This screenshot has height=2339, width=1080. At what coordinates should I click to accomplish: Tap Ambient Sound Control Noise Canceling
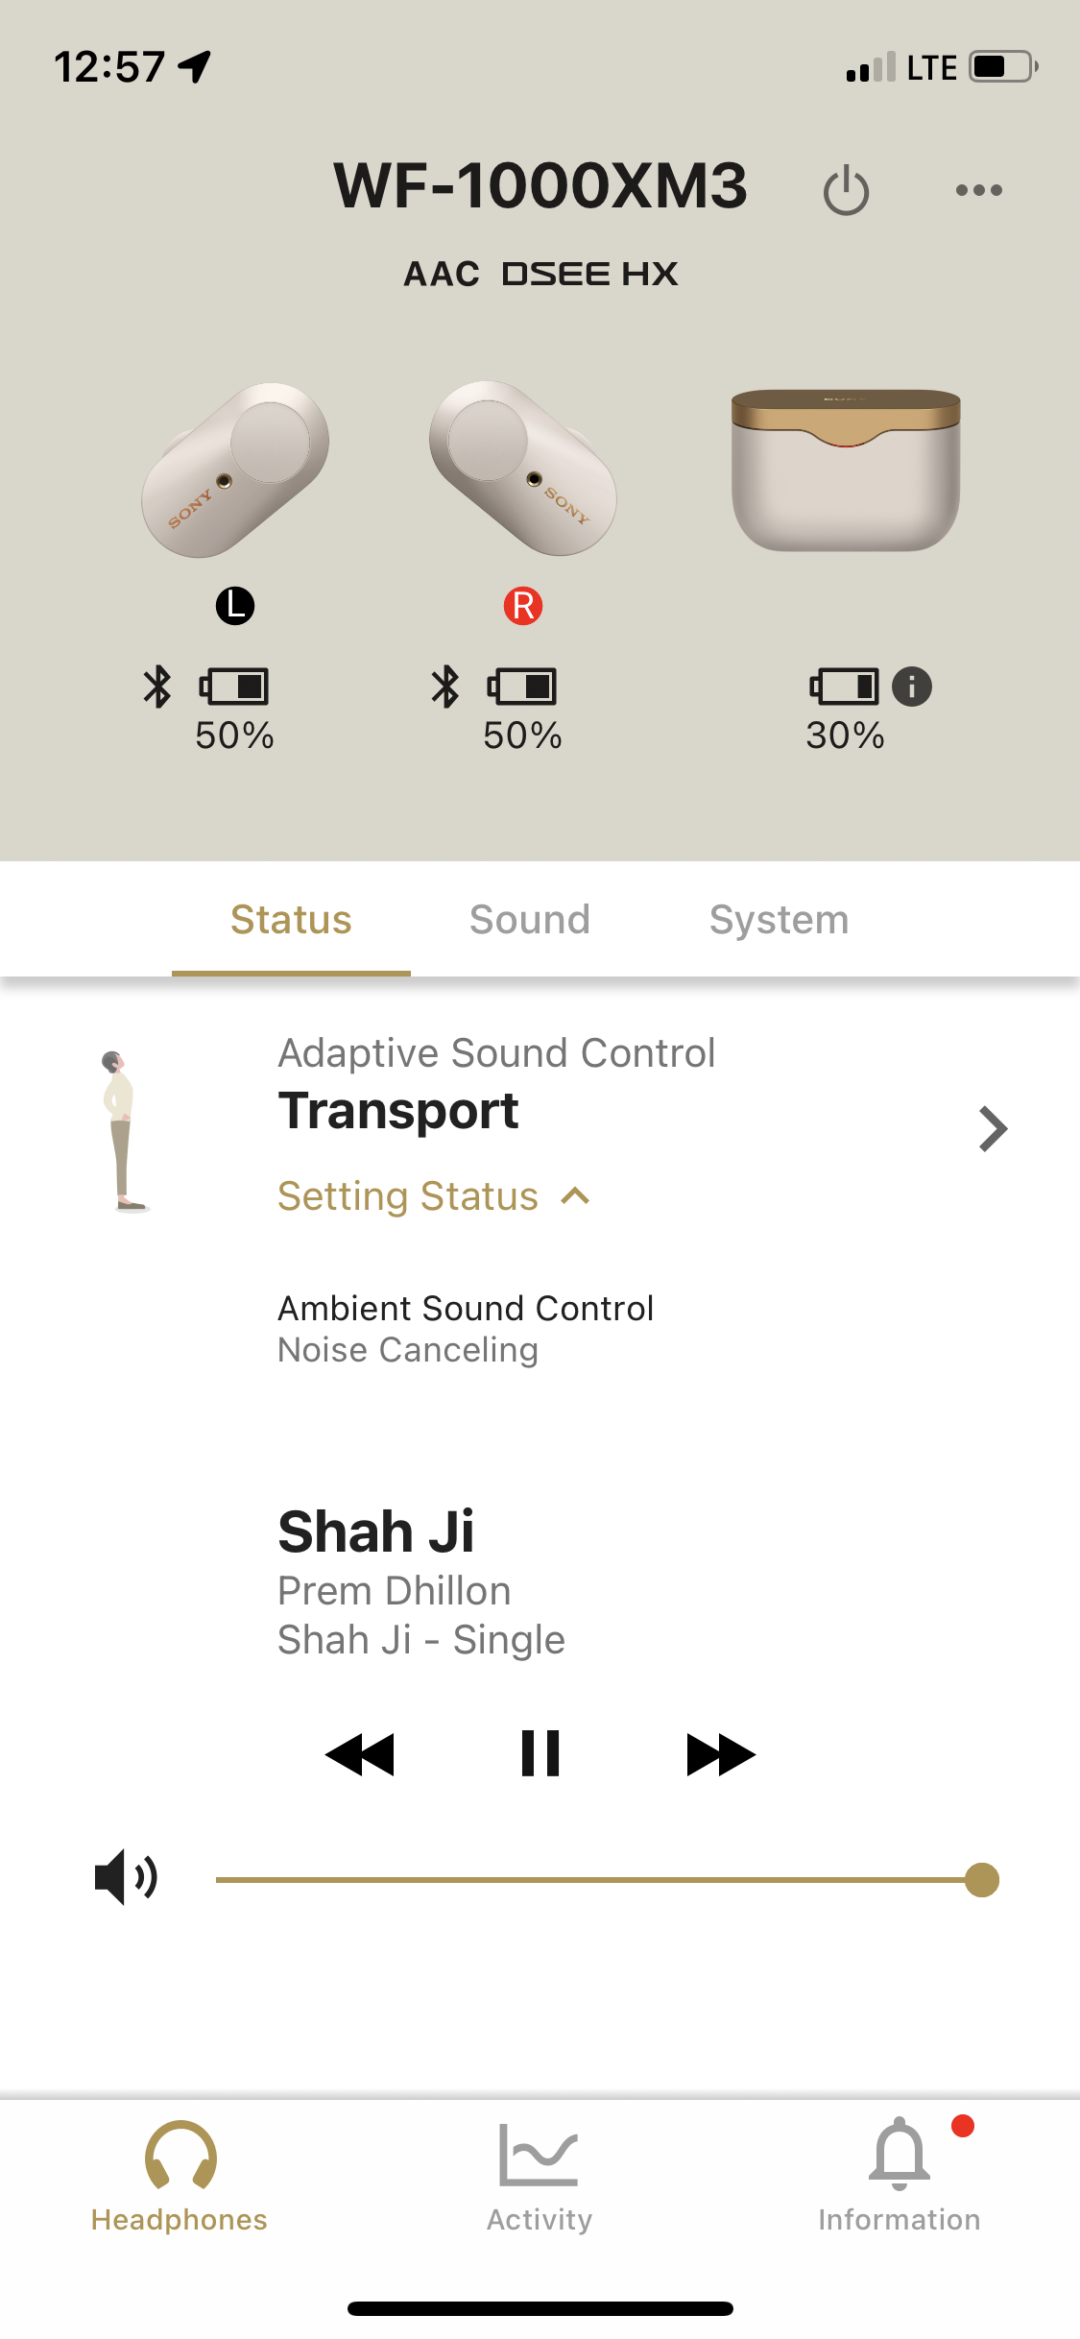[x=466, y=1328]
